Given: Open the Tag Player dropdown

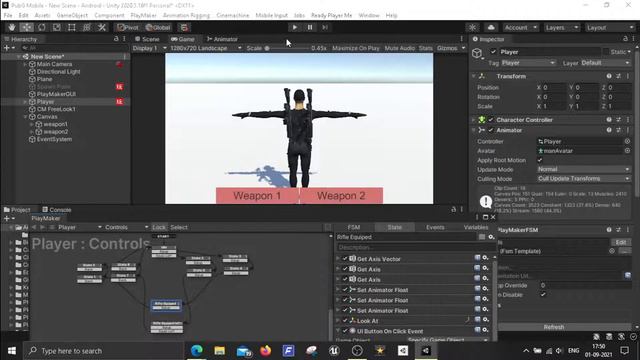Looking at the screenshot, I should click(528, 63).
